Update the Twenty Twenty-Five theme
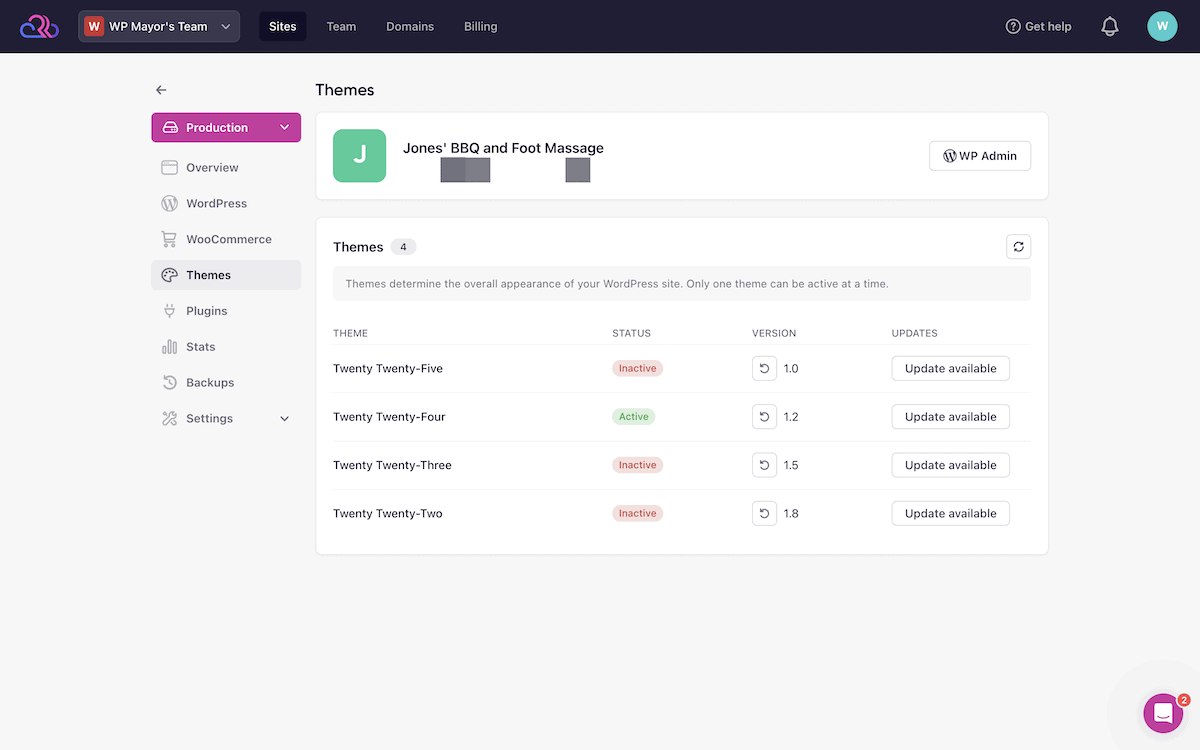Viewport: 1200px width, 750px height. click(x=951, y=369)
